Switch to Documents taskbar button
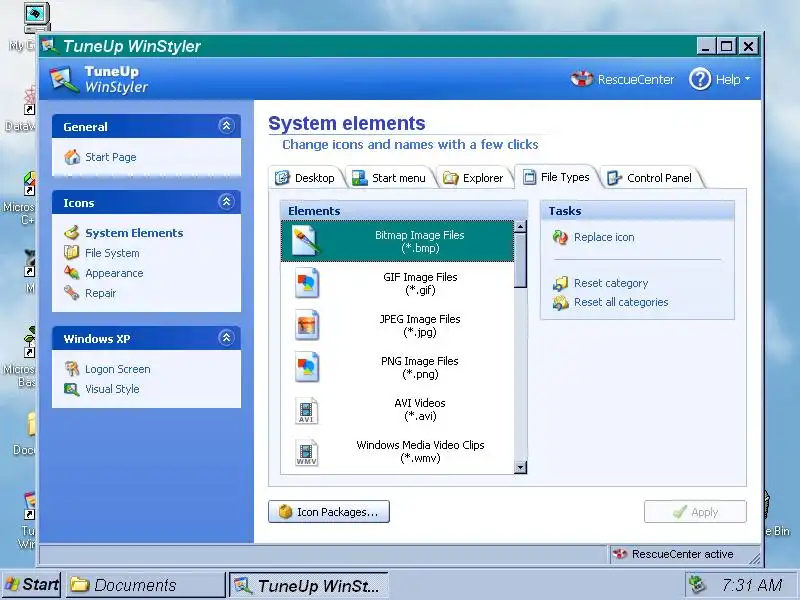 (x=145, y=585)
